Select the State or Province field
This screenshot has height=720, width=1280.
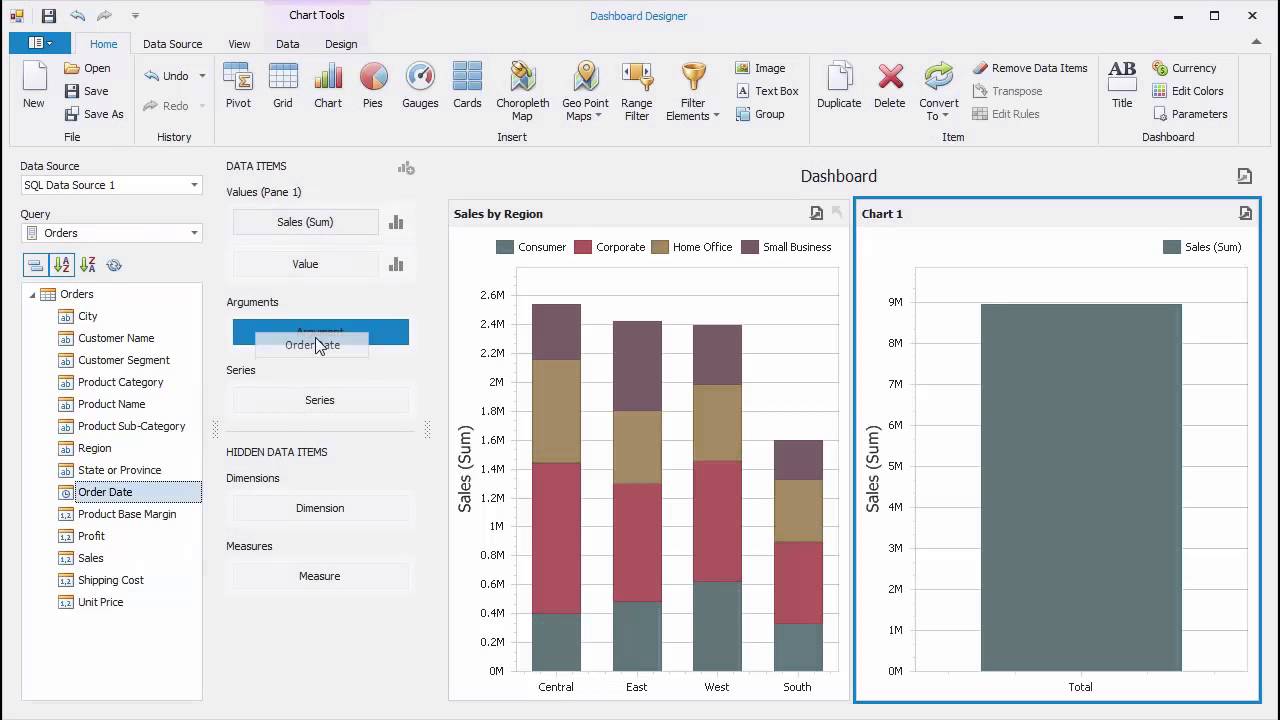coord(119,470)
